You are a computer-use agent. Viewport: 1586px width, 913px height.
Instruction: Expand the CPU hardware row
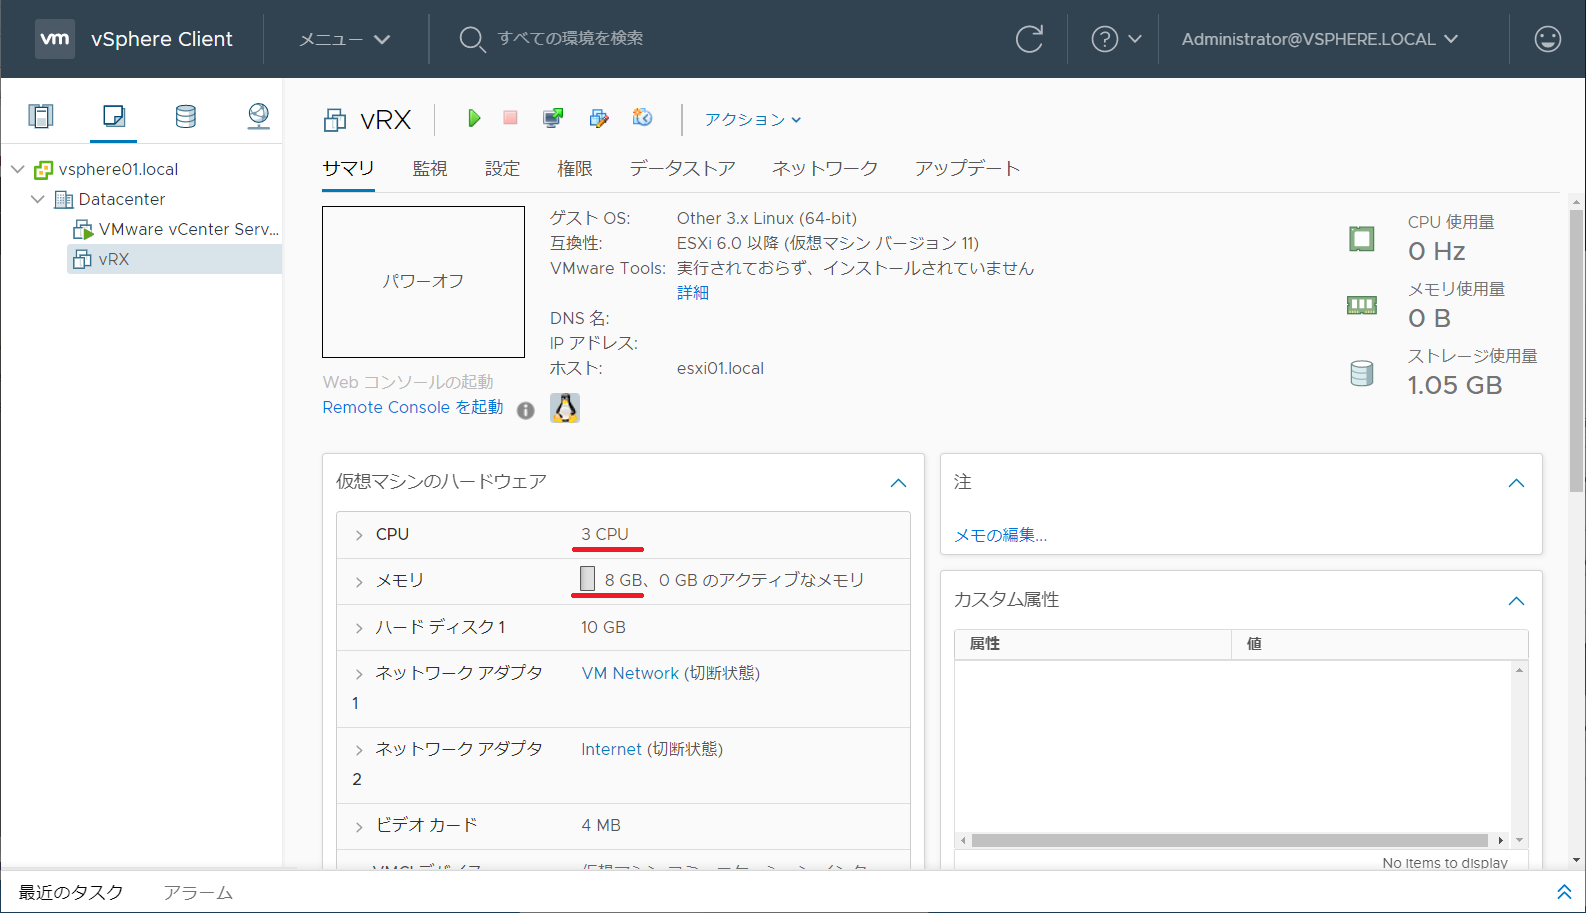coord(359,536)
